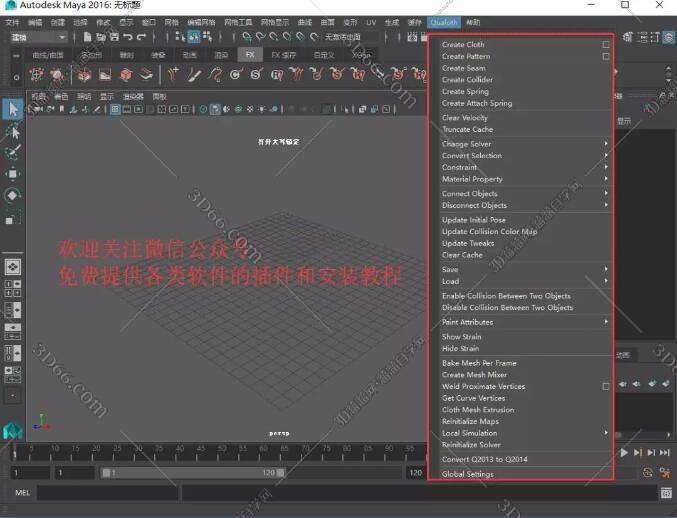677x518 pixels.
Task: Open Create Cloth option box
Action: [606, 45]
